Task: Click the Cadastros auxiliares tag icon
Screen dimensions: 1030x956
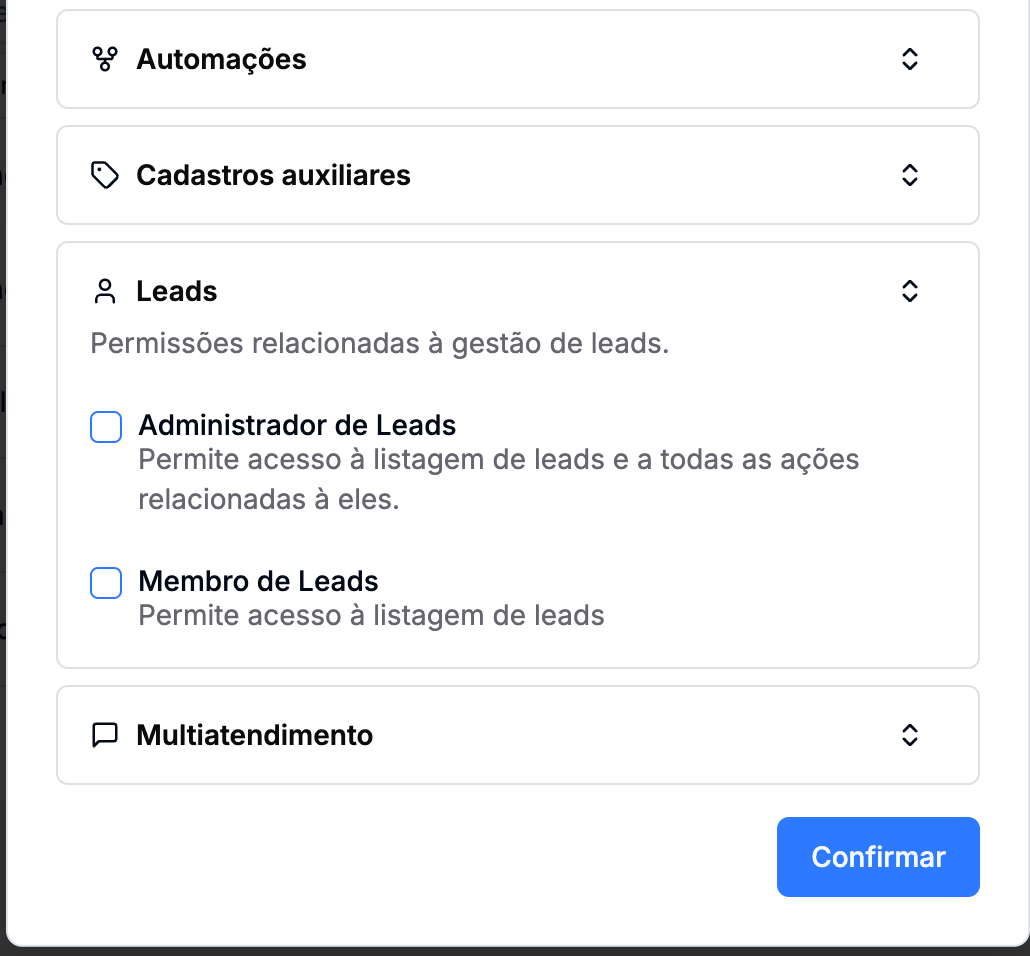Action: point(104,176)
